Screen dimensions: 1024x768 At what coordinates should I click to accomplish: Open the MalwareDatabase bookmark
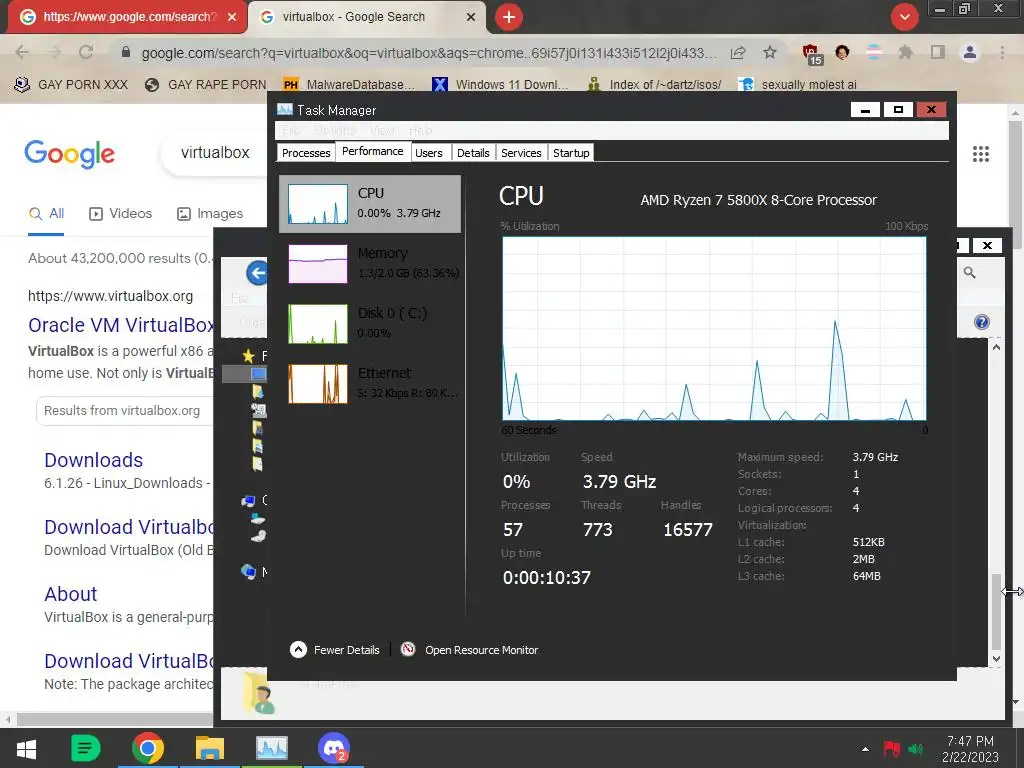(x=349, y=84)
